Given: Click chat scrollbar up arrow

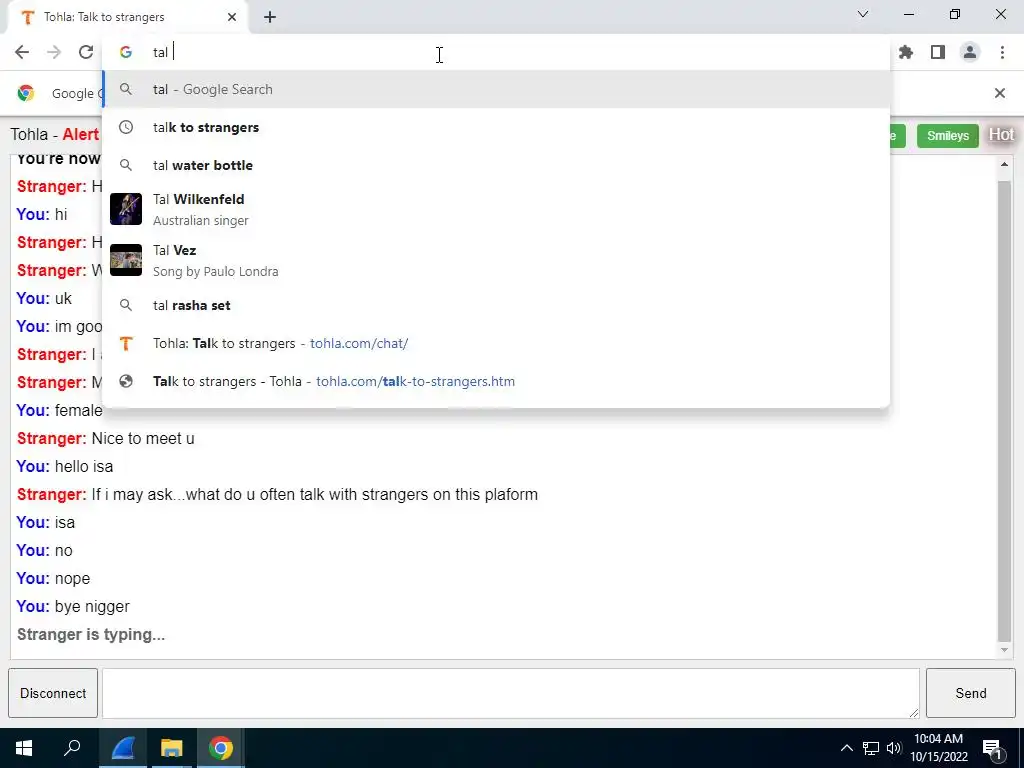Looking at the screenshot, I should pos(1004,164).
